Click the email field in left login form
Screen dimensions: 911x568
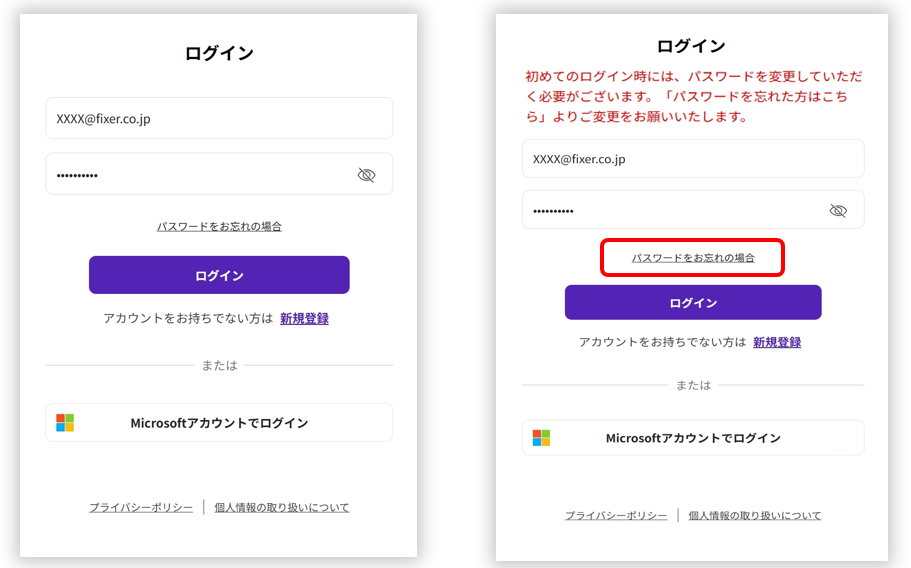click(x=218, y=118)
